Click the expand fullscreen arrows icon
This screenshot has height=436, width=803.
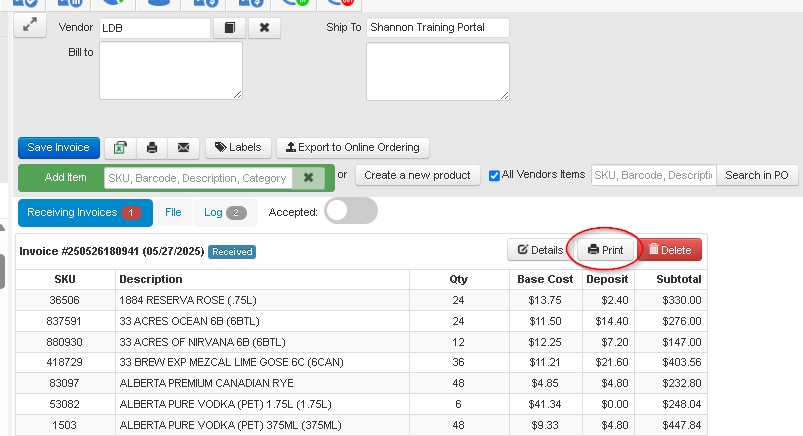click(x=30, y=25)
